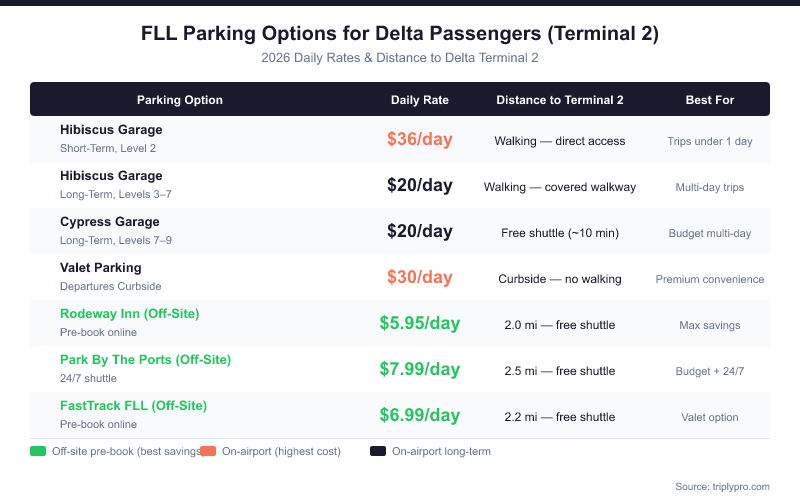
Task: Click the FLL Parking Options main title
Action: pyautogui.click(x=400, y=34)
